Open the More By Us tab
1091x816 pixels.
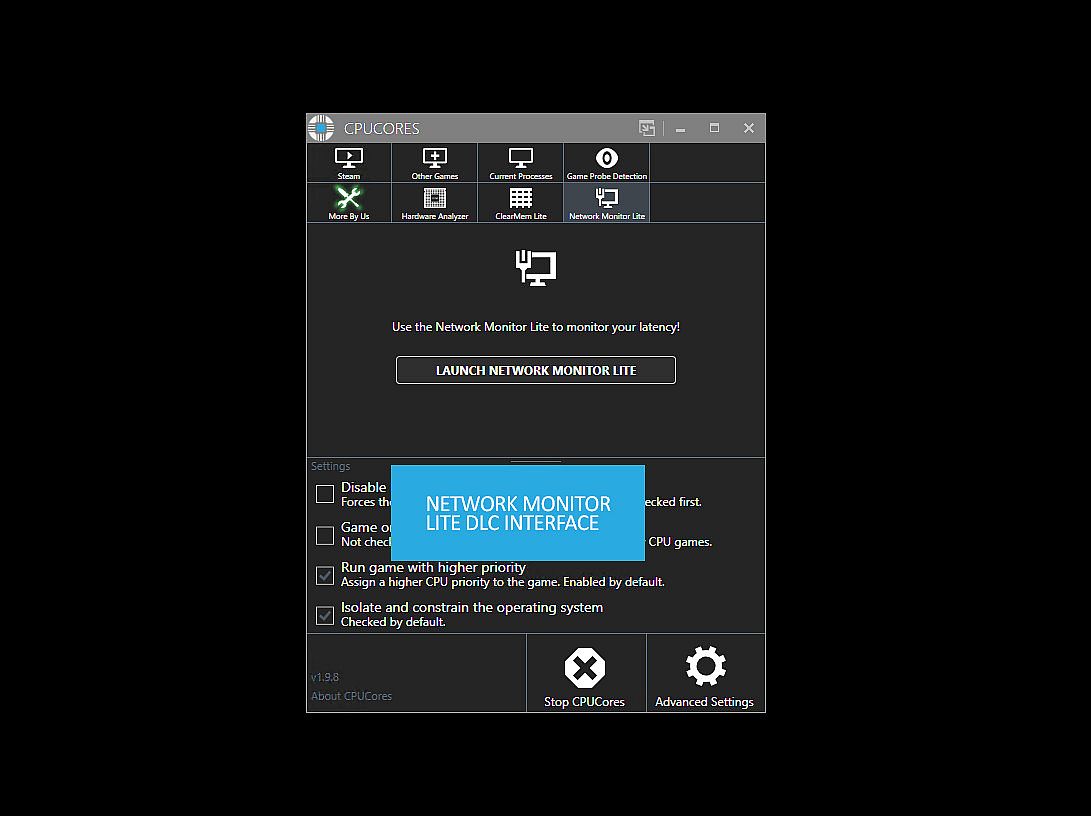tap(349, 203)
